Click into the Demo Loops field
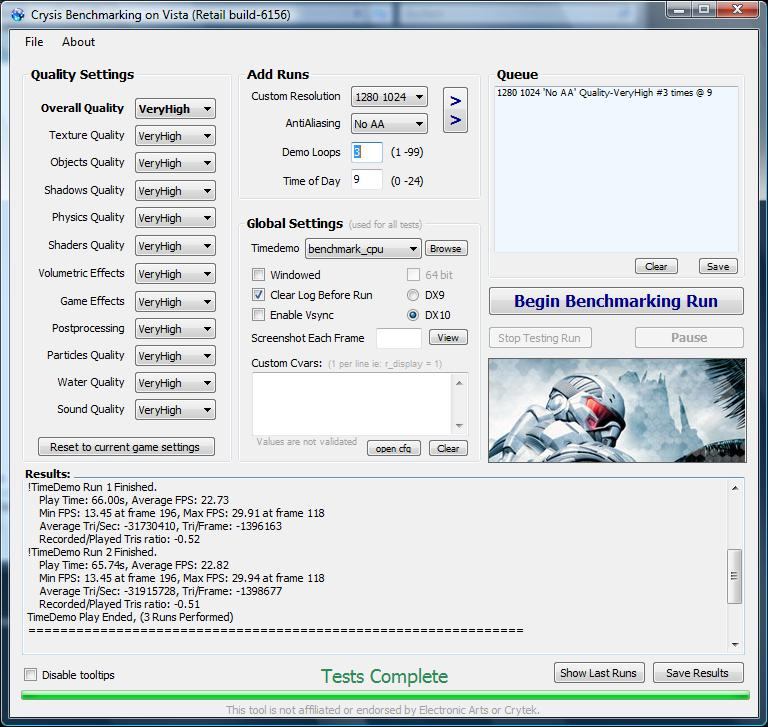The image size is (768, 727). tap(367, 152)
